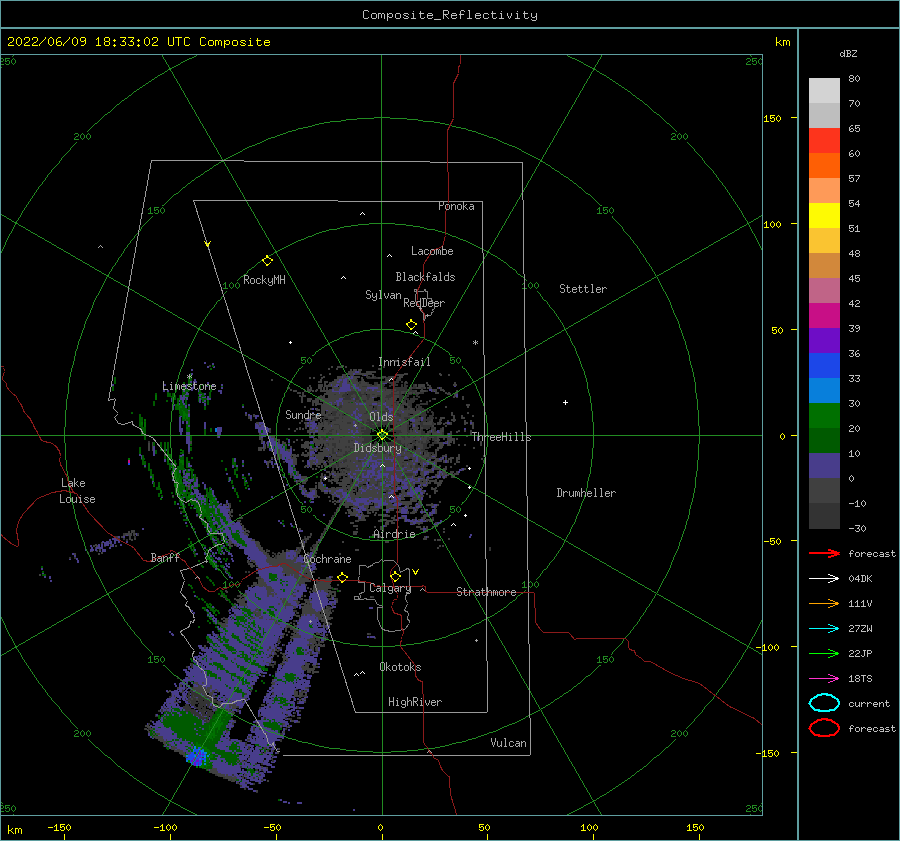Click the Innisfail city label
Screen dimensions: 900x841
404,362
